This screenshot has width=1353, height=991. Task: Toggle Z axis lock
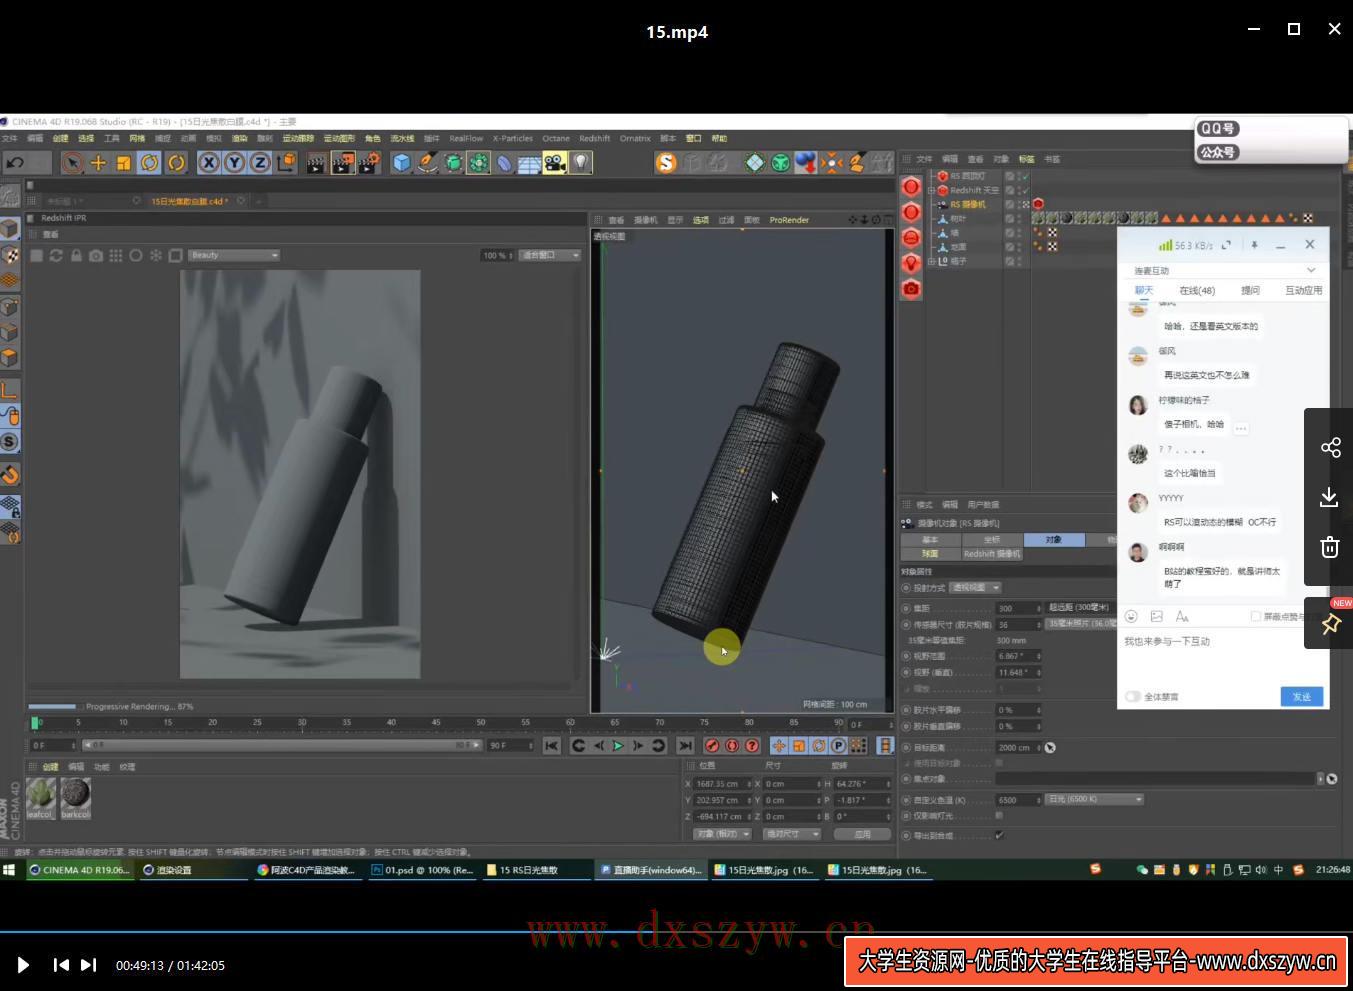[259, 162]
